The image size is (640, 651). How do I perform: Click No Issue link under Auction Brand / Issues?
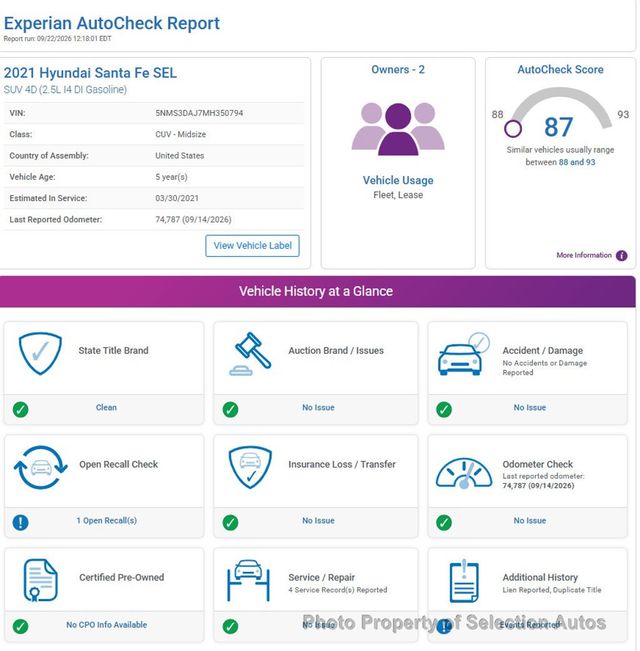(318, 407)
